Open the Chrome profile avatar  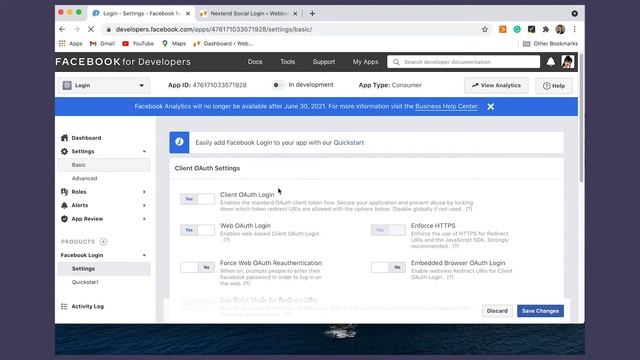click(560, 29)
